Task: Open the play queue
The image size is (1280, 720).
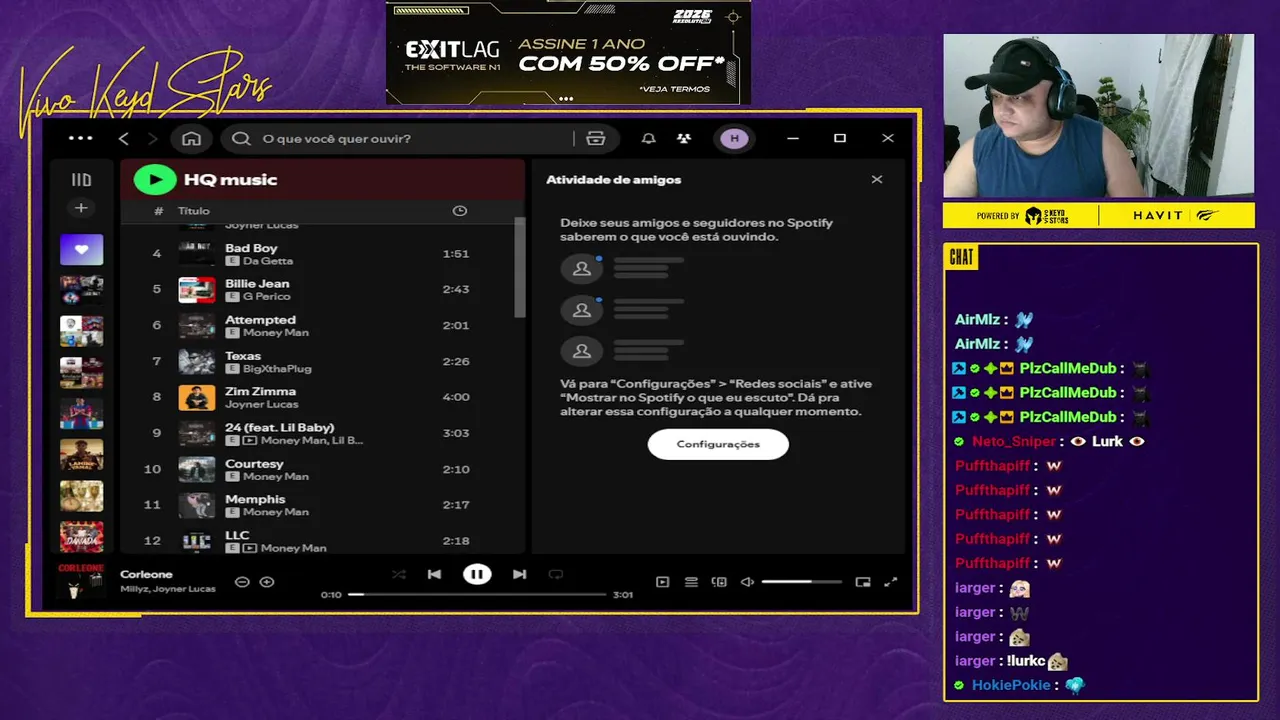Action: click(691, 582)
